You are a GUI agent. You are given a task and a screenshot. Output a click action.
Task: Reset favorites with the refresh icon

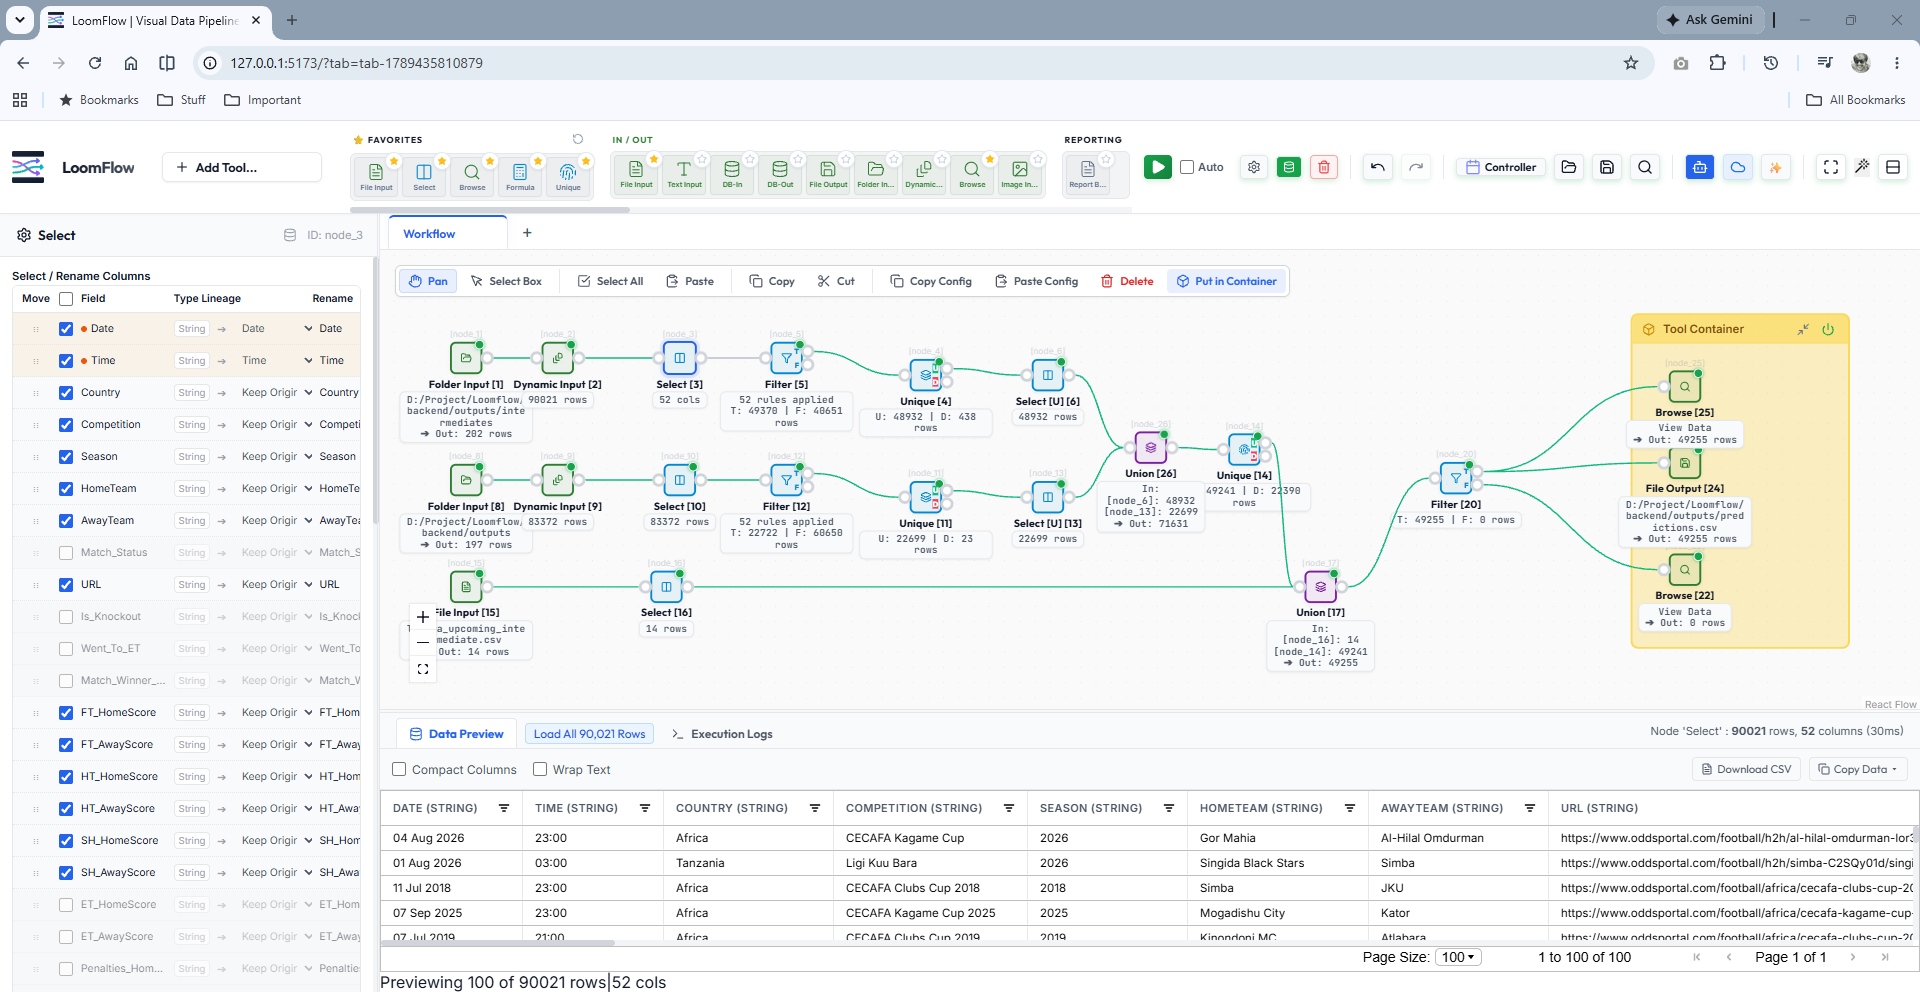(x=577, y=139)
